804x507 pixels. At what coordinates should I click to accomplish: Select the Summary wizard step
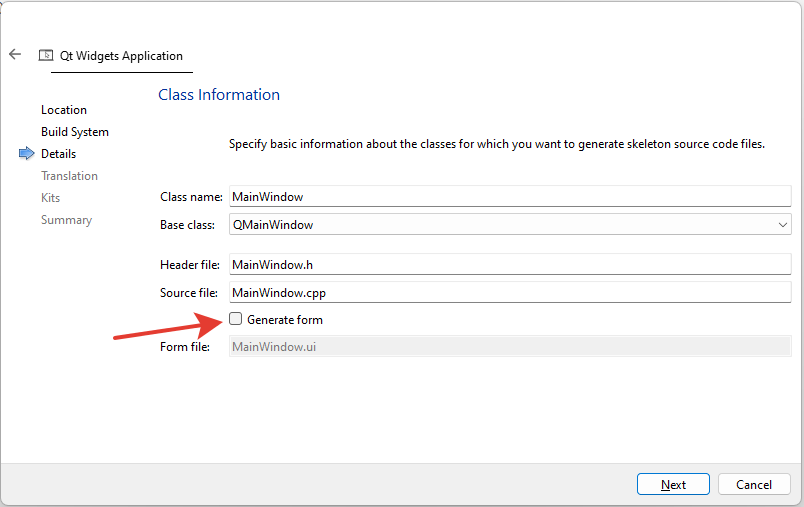[66, 220]
